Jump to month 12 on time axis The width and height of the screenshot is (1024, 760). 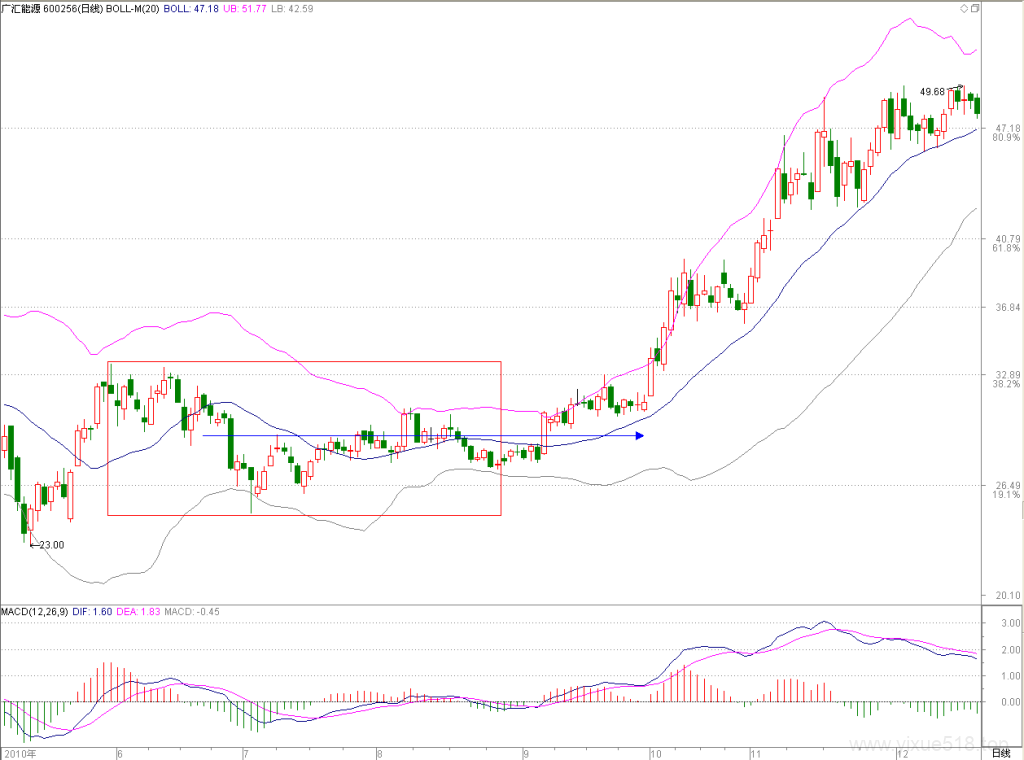(x=903, y=753)
